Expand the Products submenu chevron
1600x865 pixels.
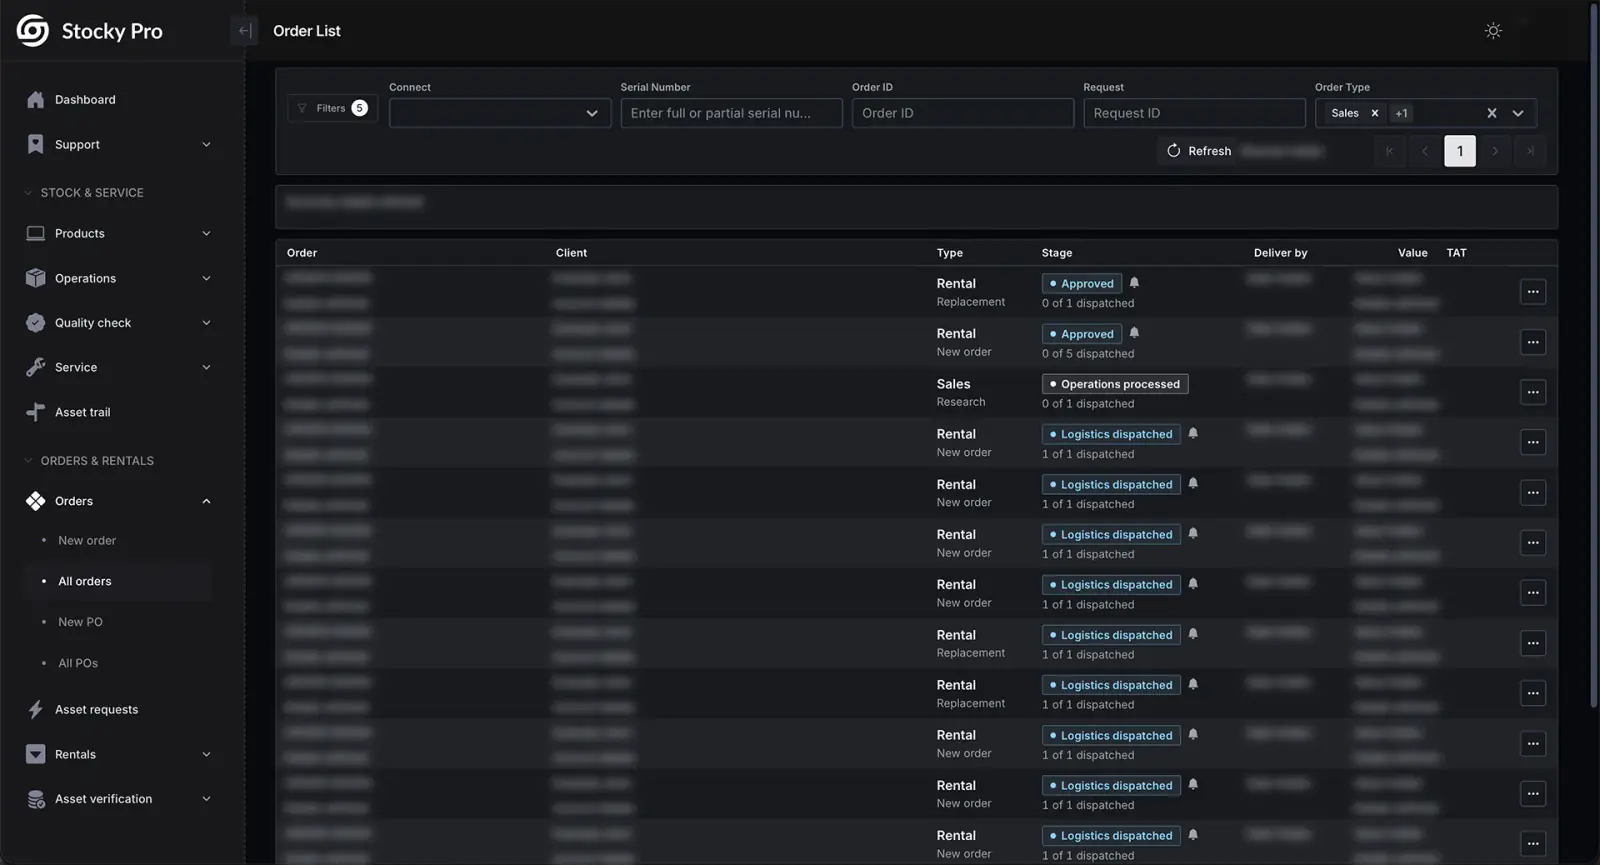tap(206, 234)
